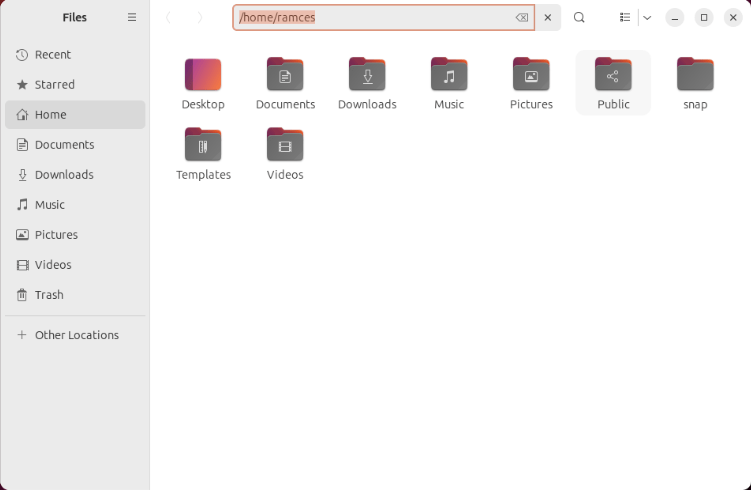Select the Videos folder icon
751x490 pixels.
[x=285, y=144]
